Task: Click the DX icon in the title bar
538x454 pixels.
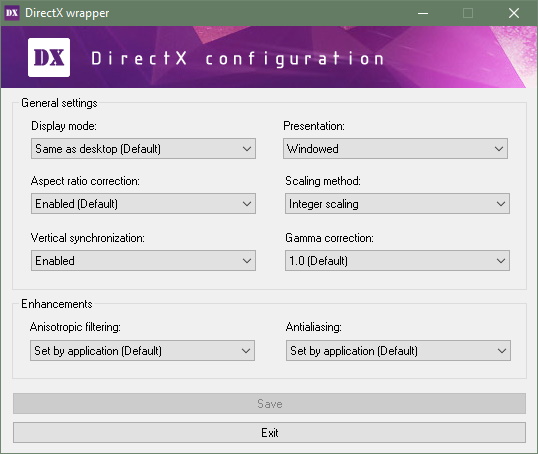Action: tap(12, 13)
